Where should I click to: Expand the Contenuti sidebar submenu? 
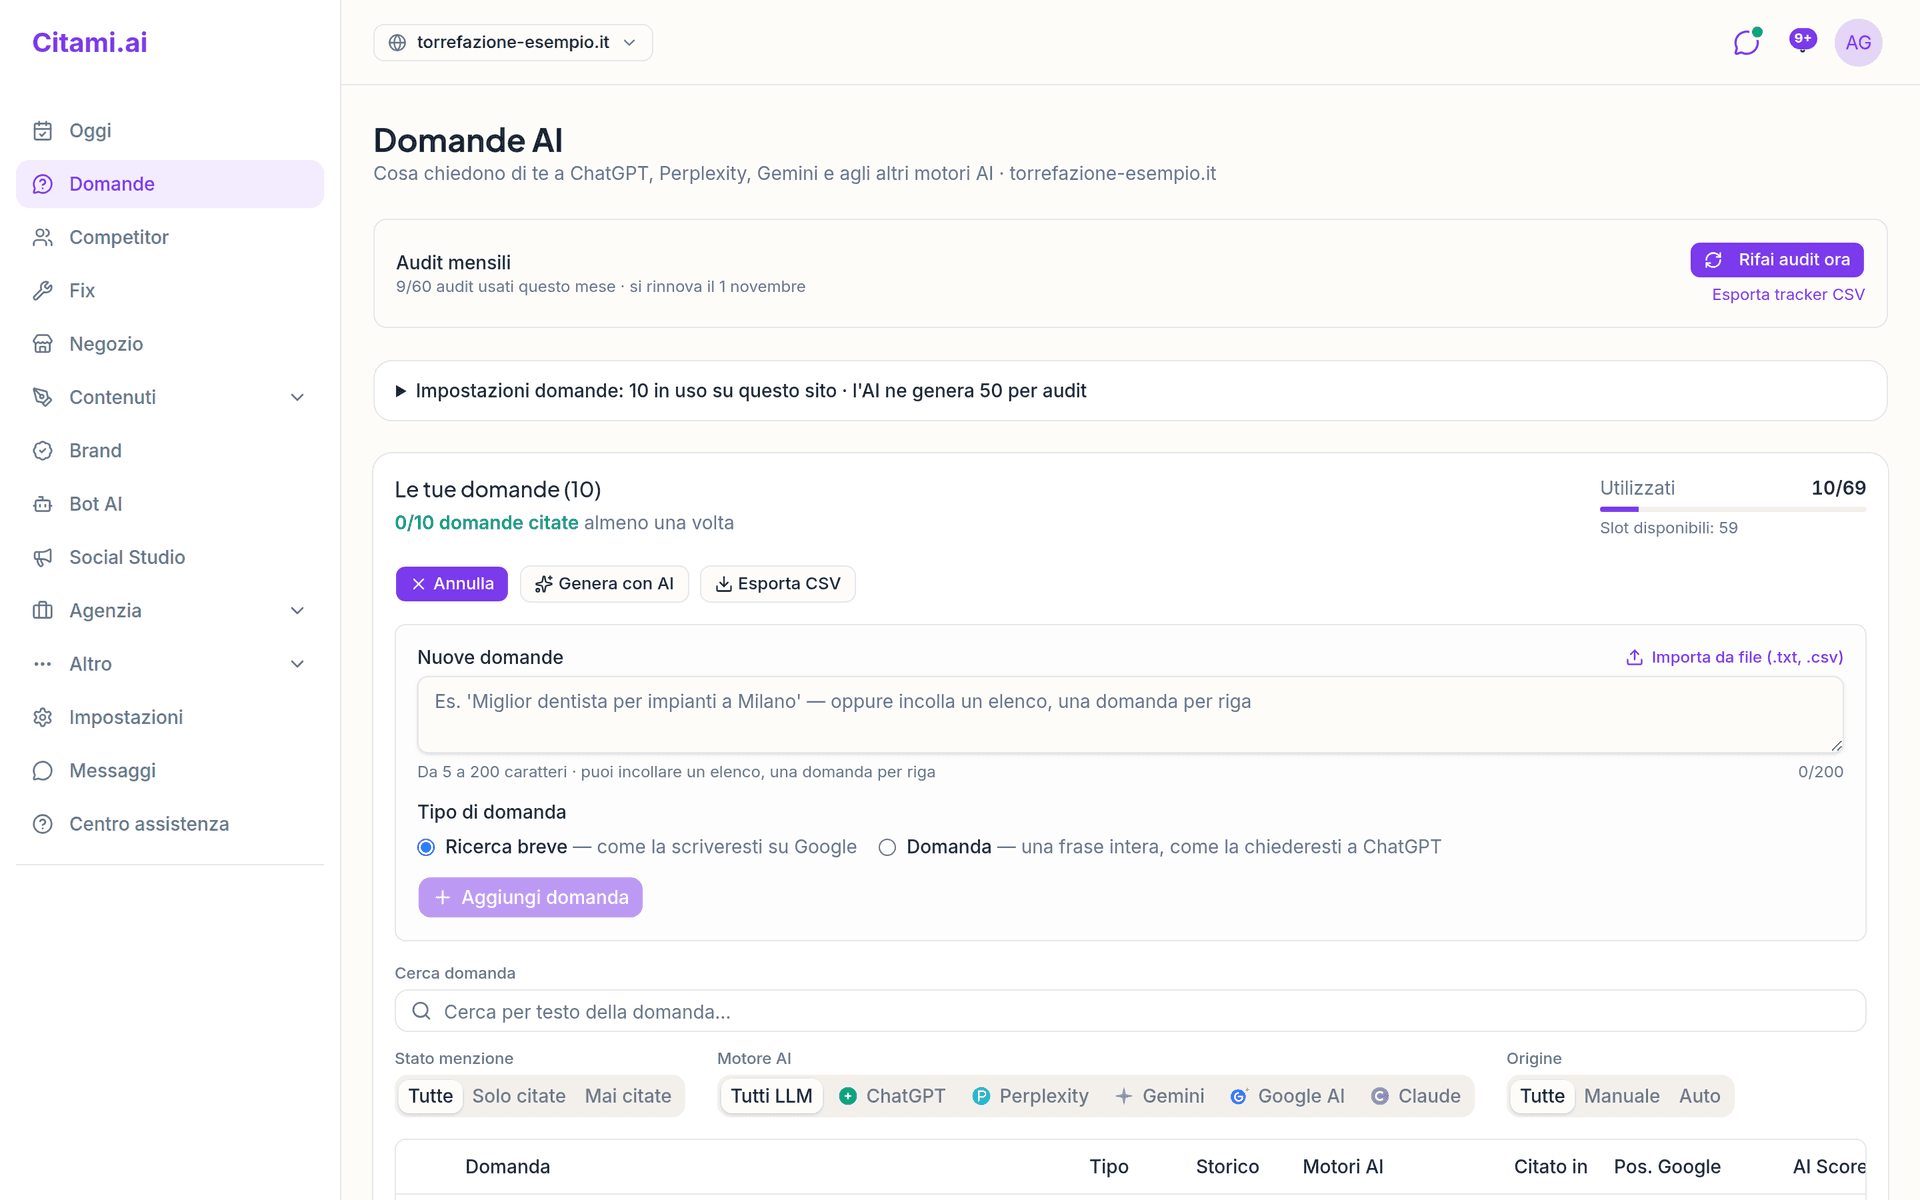coord(297,397)
